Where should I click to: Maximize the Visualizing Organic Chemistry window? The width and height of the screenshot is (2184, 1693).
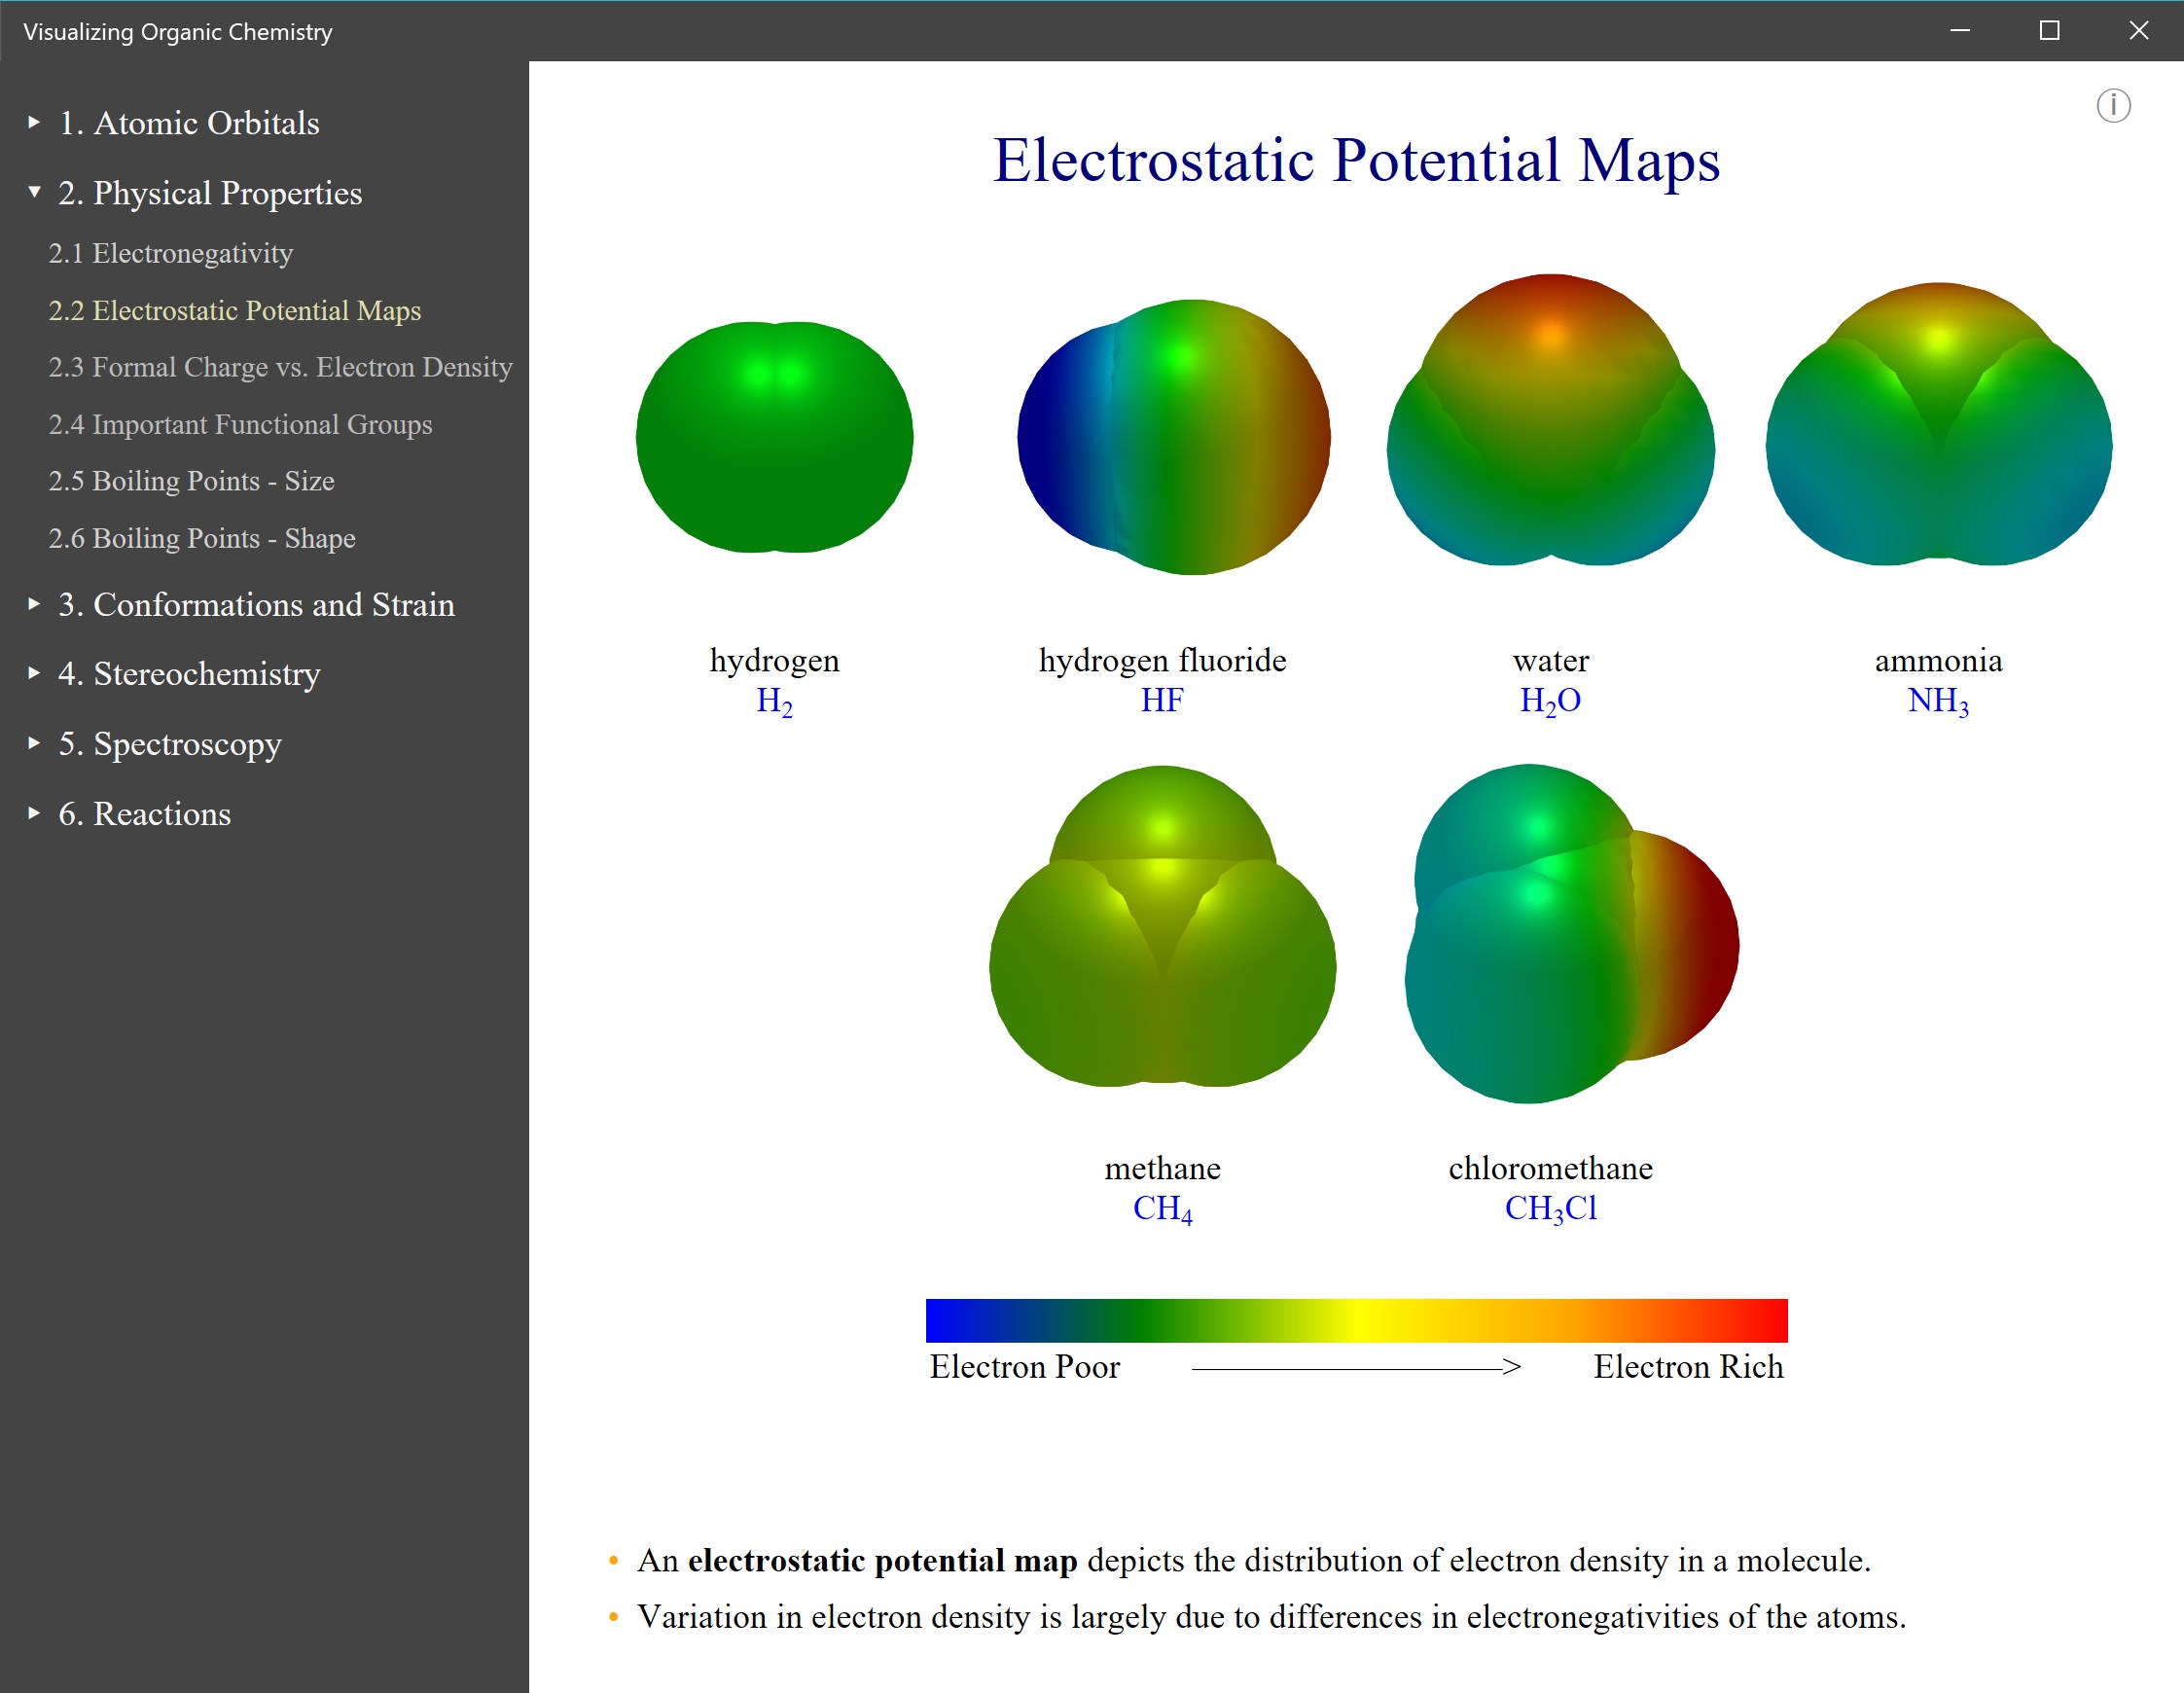click(x=2049, y=30)
